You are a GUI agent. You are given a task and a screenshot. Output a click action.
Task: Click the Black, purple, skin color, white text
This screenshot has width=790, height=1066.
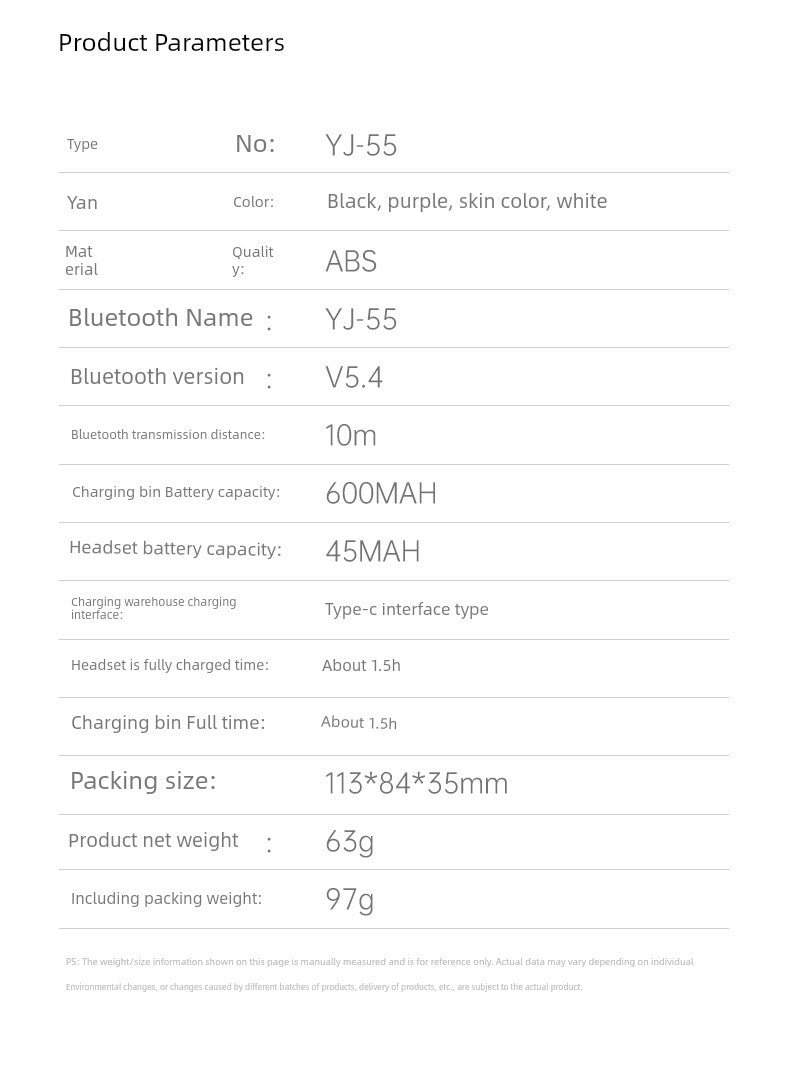coord(467,201)
